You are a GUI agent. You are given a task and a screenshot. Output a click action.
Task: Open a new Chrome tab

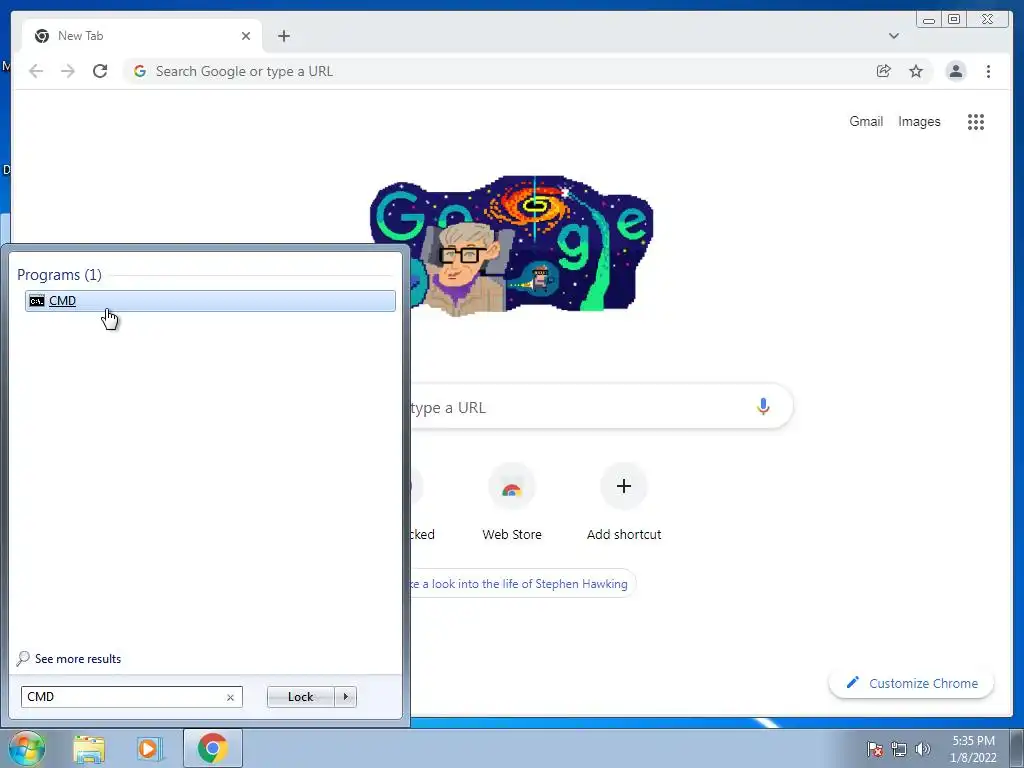point(283,36)
